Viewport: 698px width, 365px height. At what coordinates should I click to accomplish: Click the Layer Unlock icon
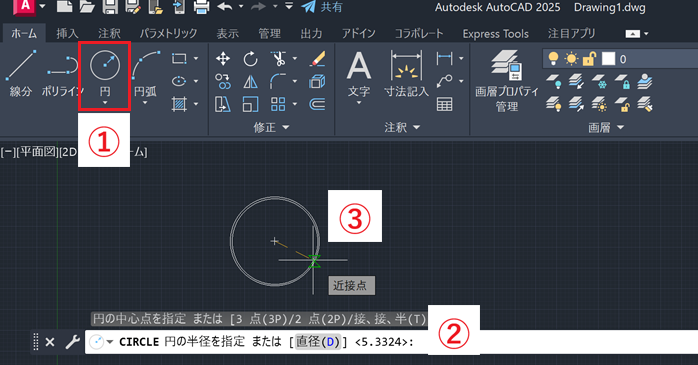point(622,104)
